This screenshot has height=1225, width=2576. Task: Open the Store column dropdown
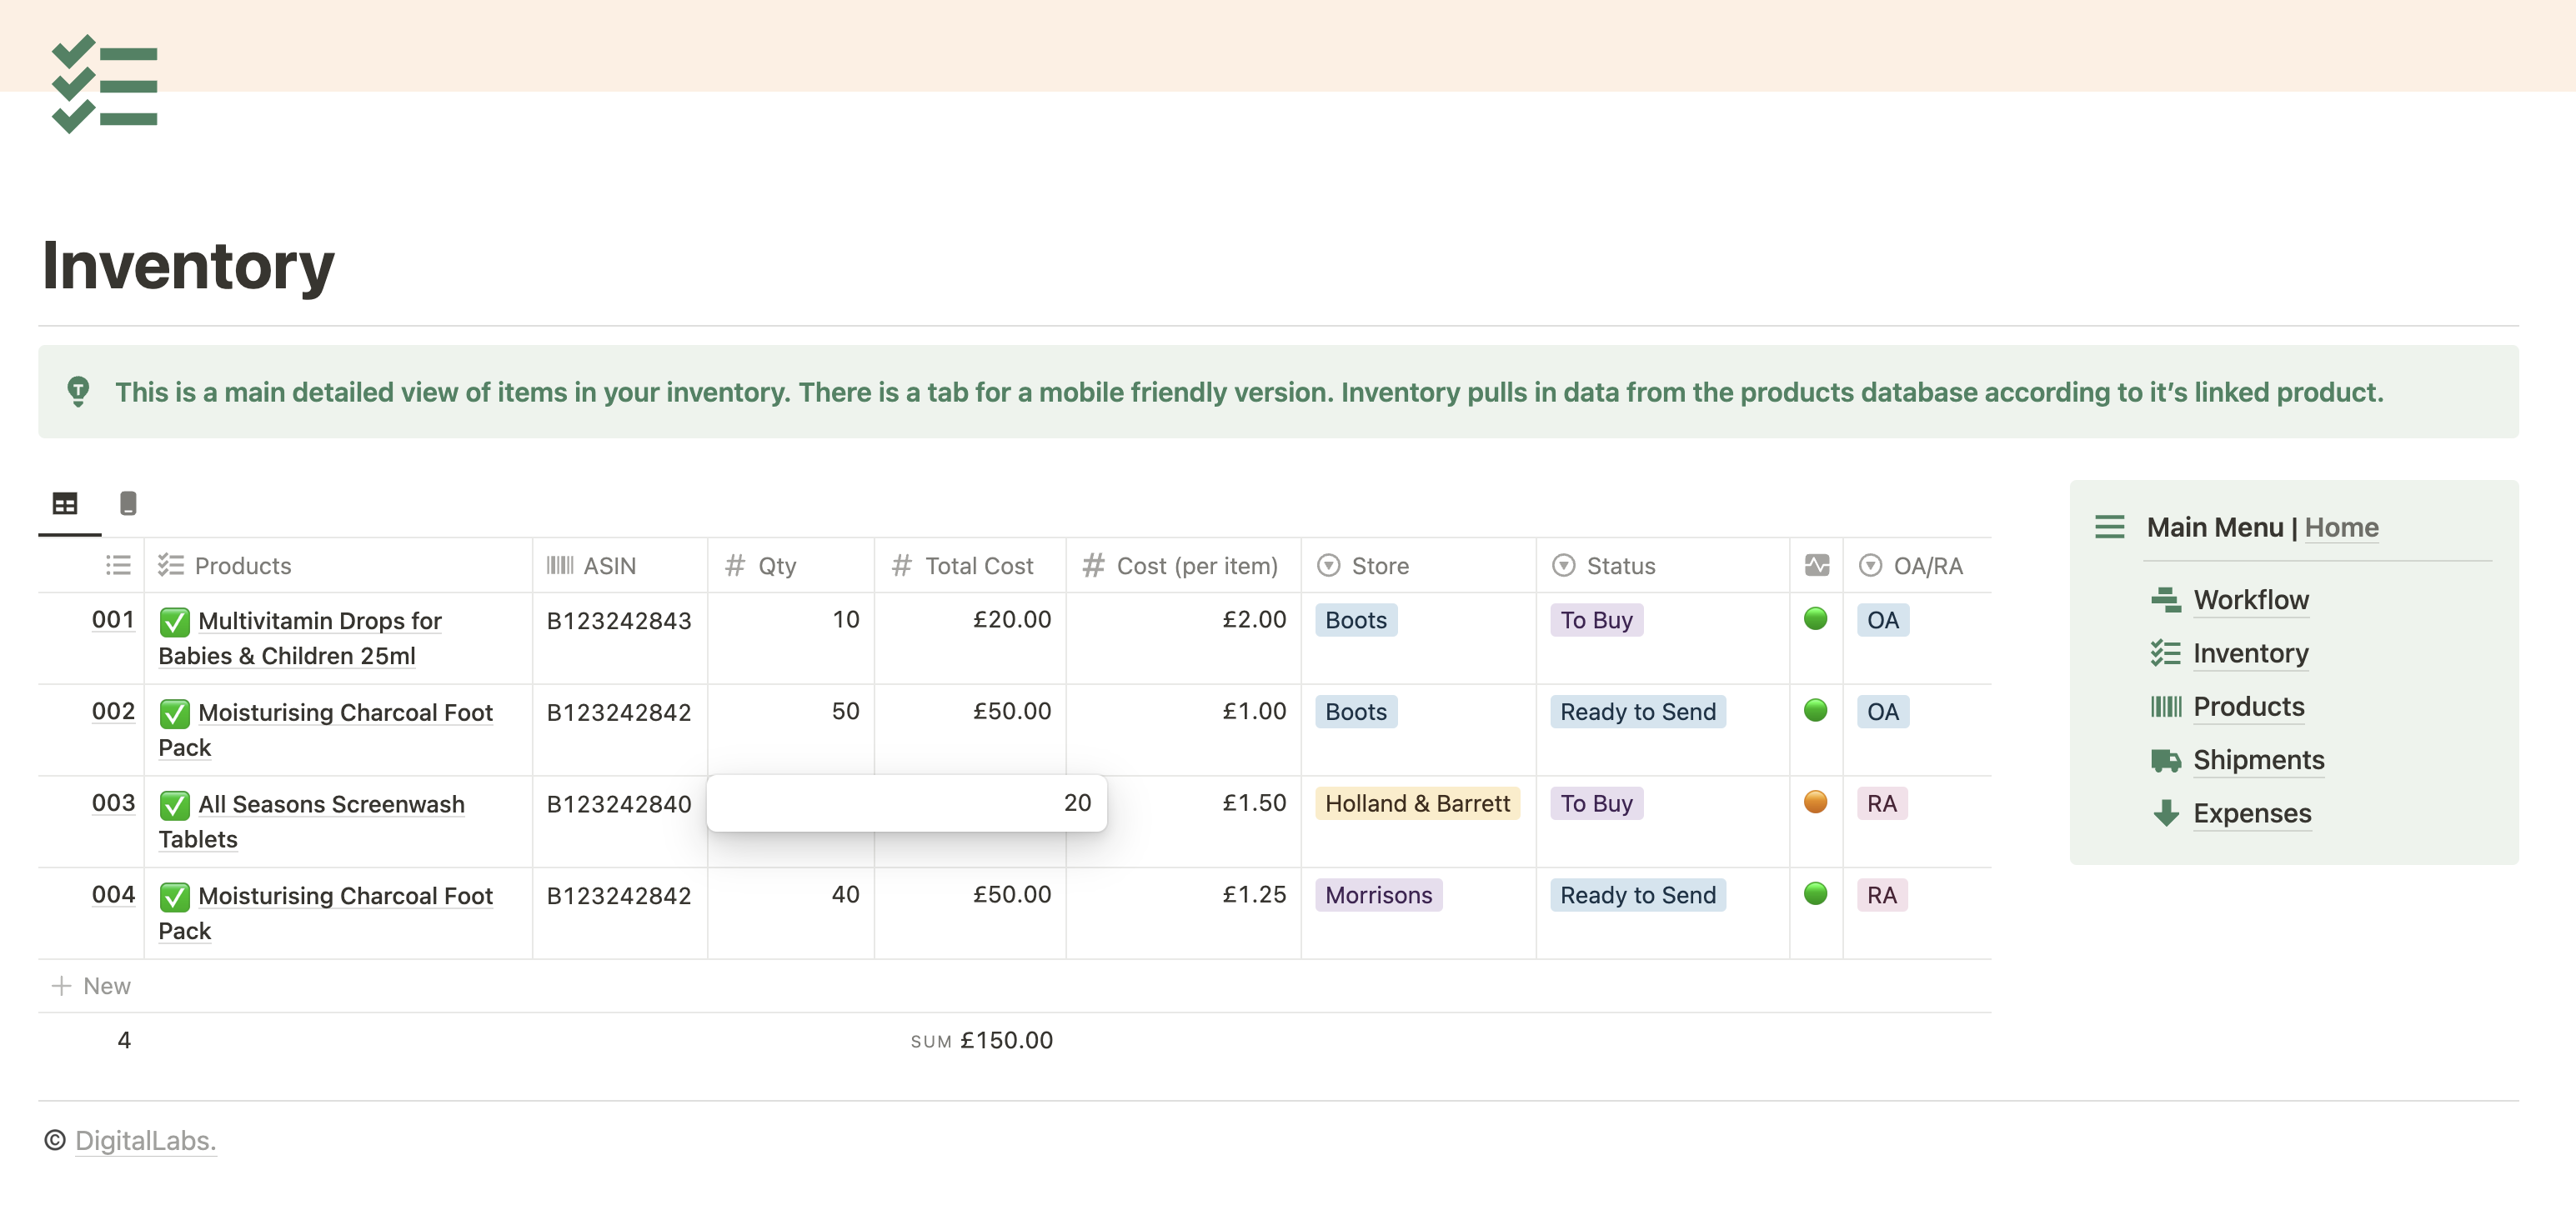point(1328,565)
